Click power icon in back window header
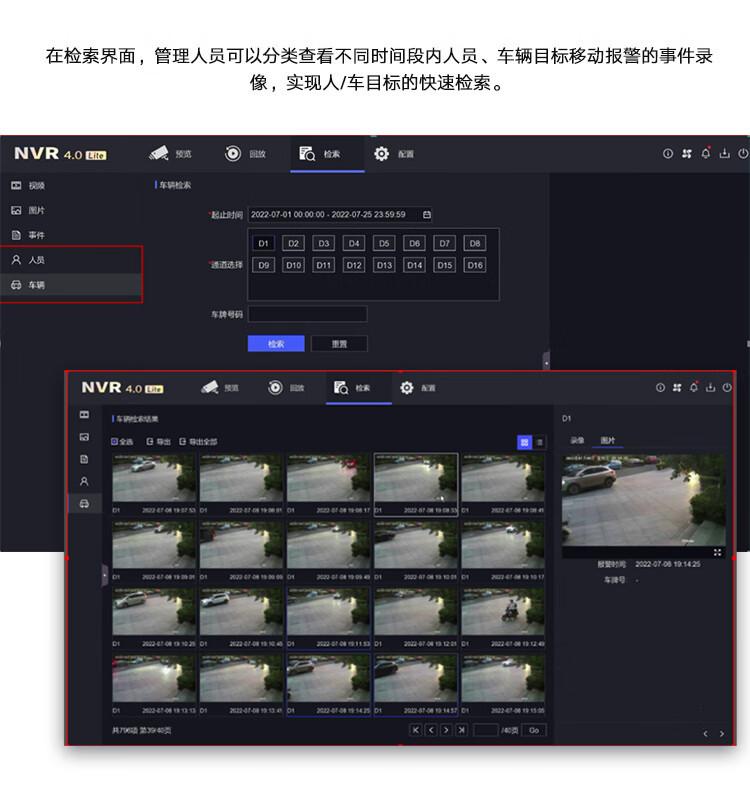Image resolution: width=750 pixels, height=799 pixels. [743, 153]
